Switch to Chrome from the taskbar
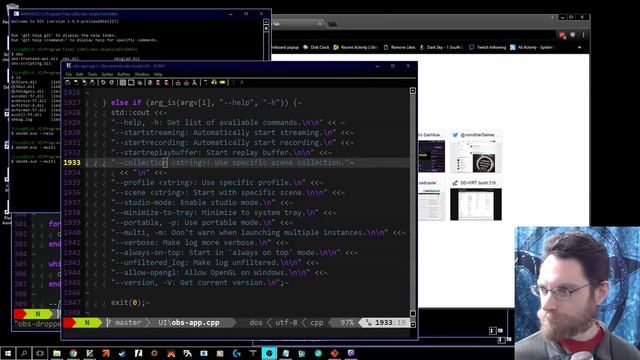640x360 pixels. pos(73,353)
